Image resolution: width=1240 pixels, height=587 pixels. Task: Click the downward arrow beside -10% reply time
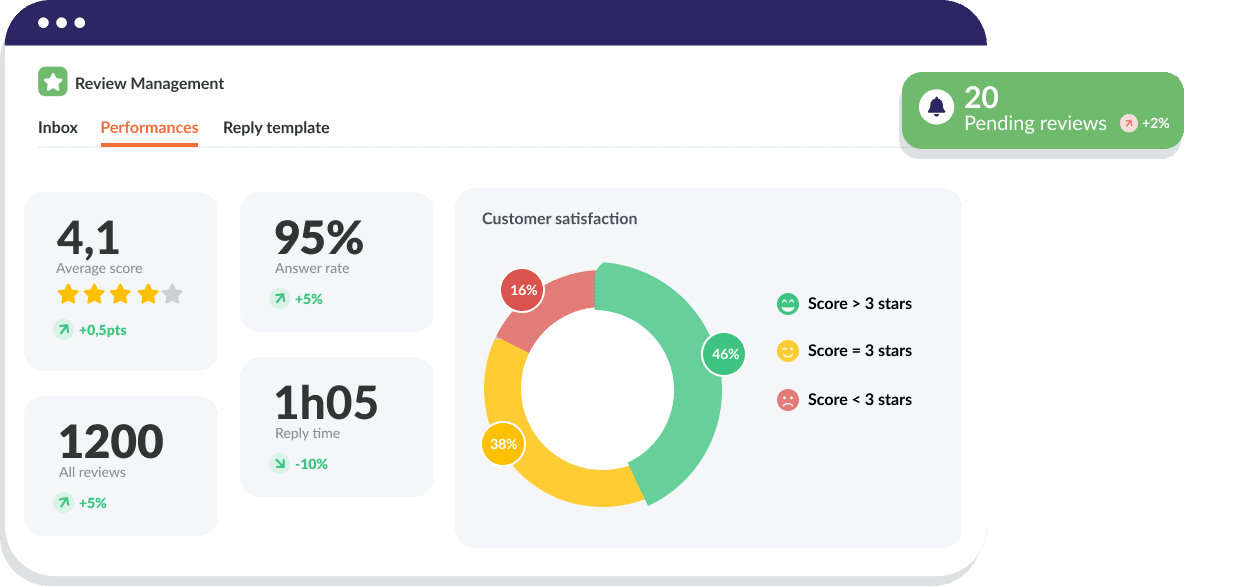280,463
